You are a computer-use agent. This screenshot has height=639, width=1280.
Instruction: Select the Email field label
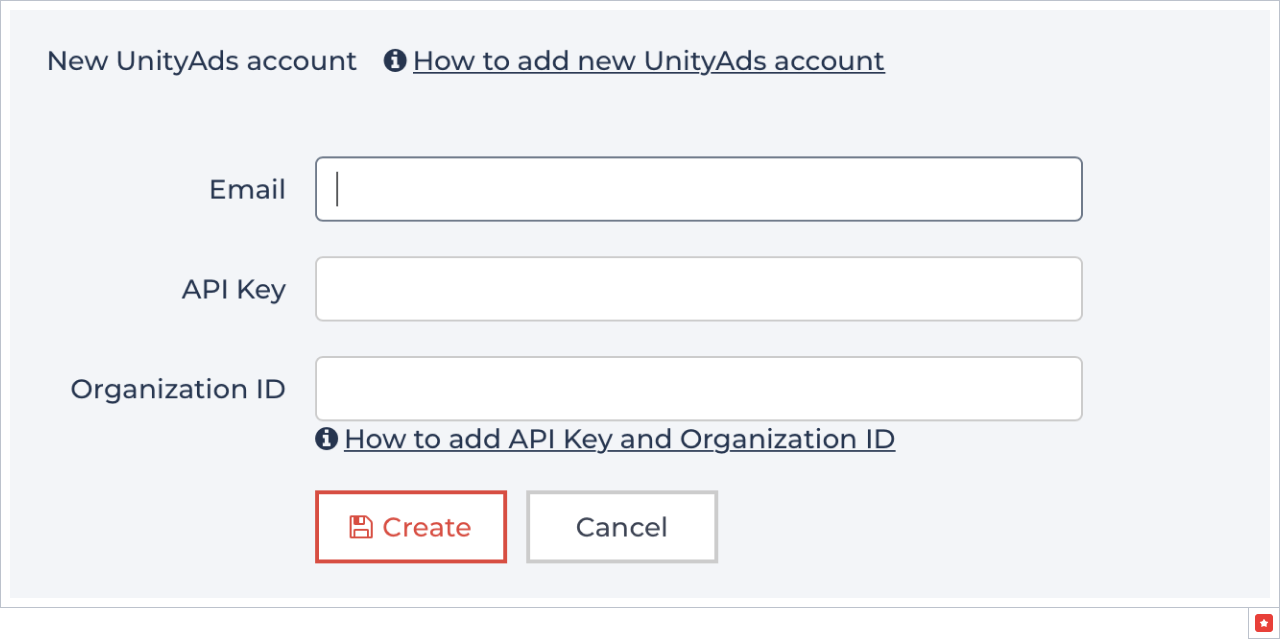click(x=247, y=188)
